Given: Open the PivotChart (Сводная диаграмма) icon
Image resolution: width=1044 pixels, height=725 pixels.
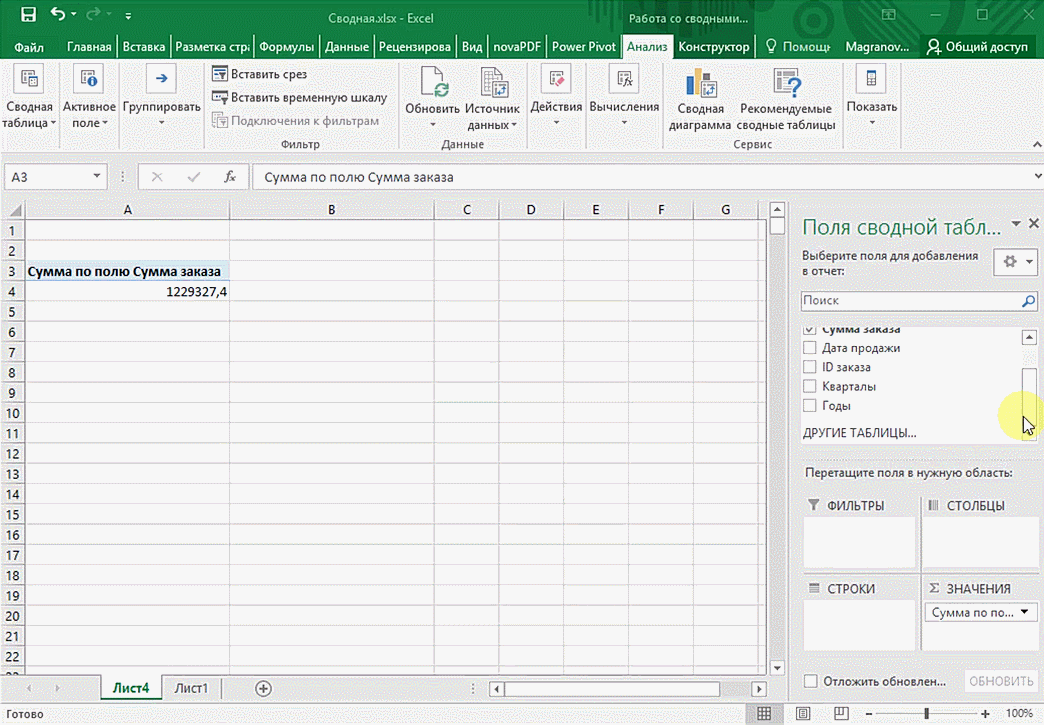Looking at the screenshot, I should click(700, 84).
